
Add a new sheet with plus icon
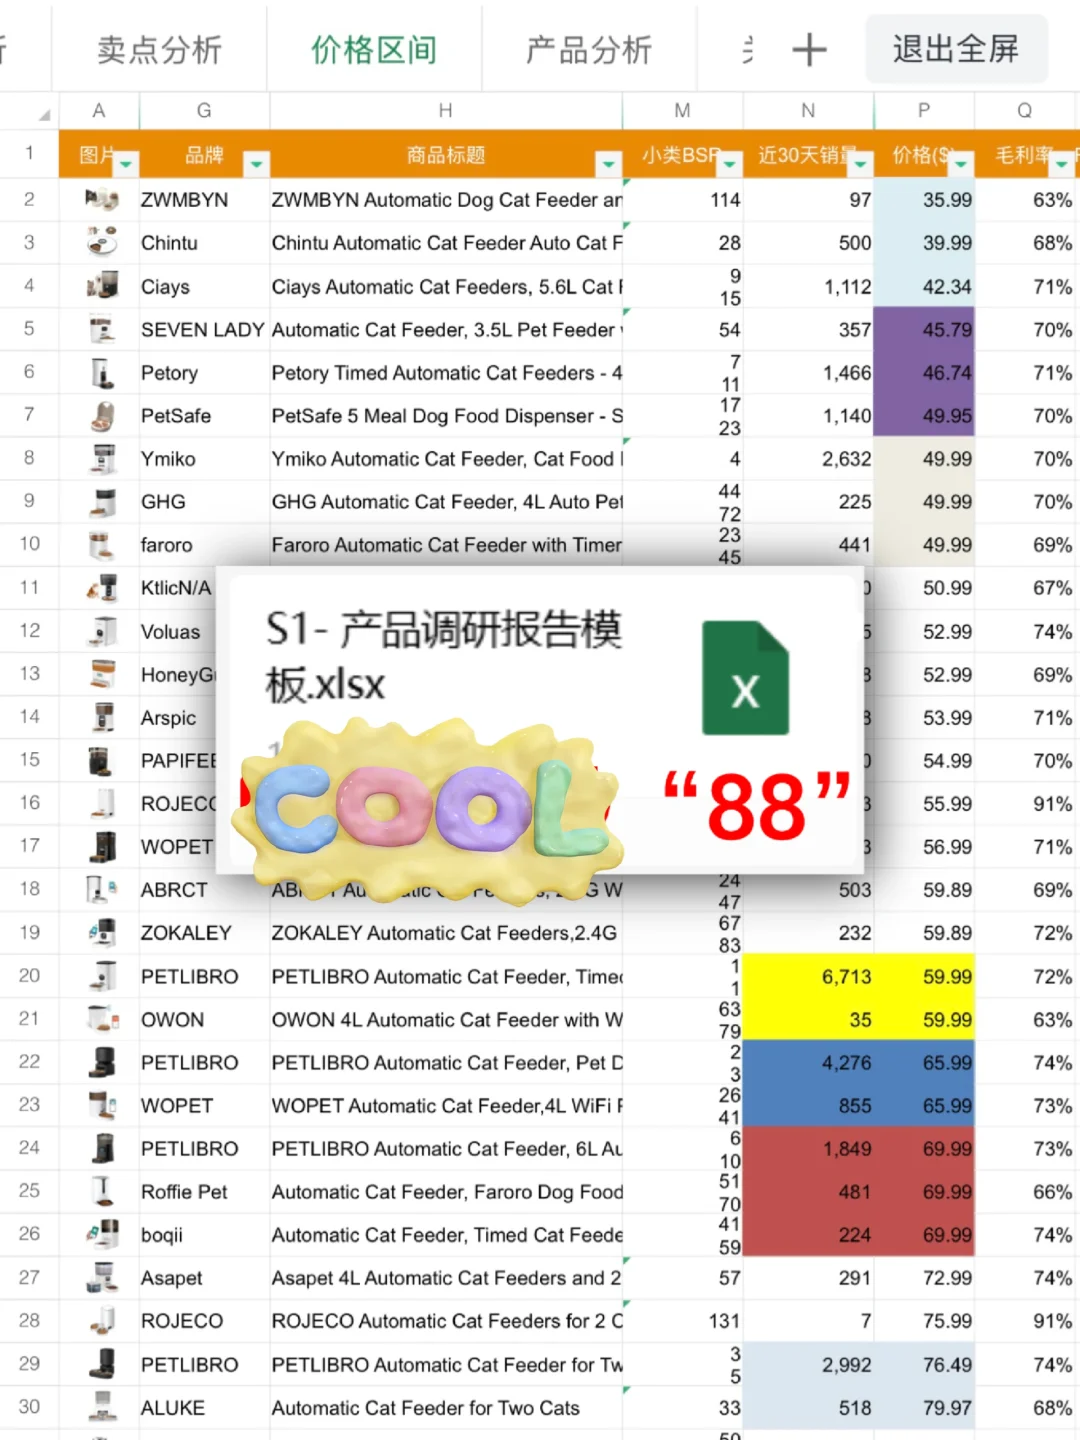pos(809,49)
